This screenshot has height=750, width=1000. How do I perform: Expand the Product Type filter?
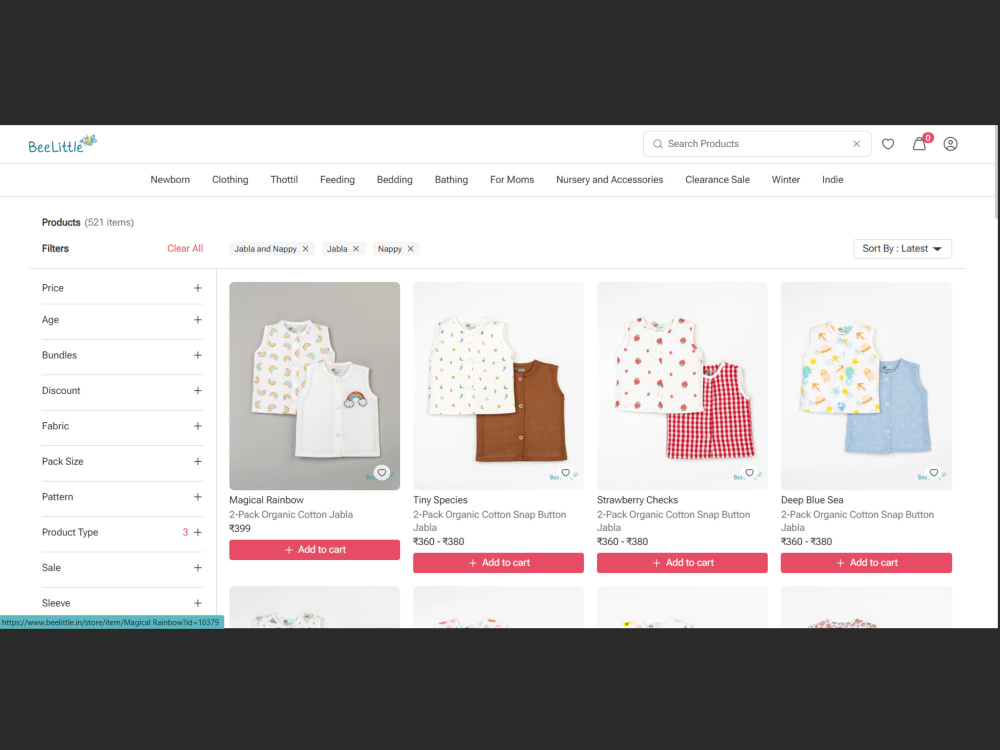[198, 533]
